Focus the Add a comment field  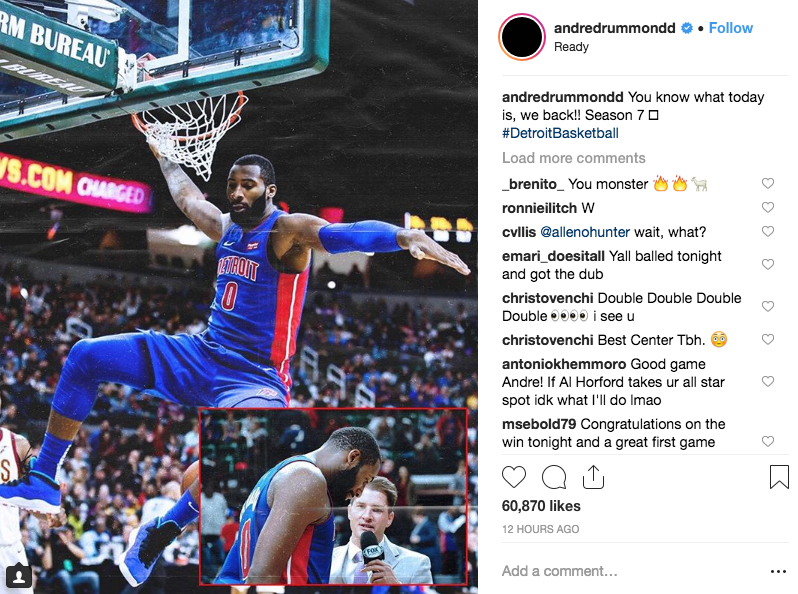click(x=631, y=571)
